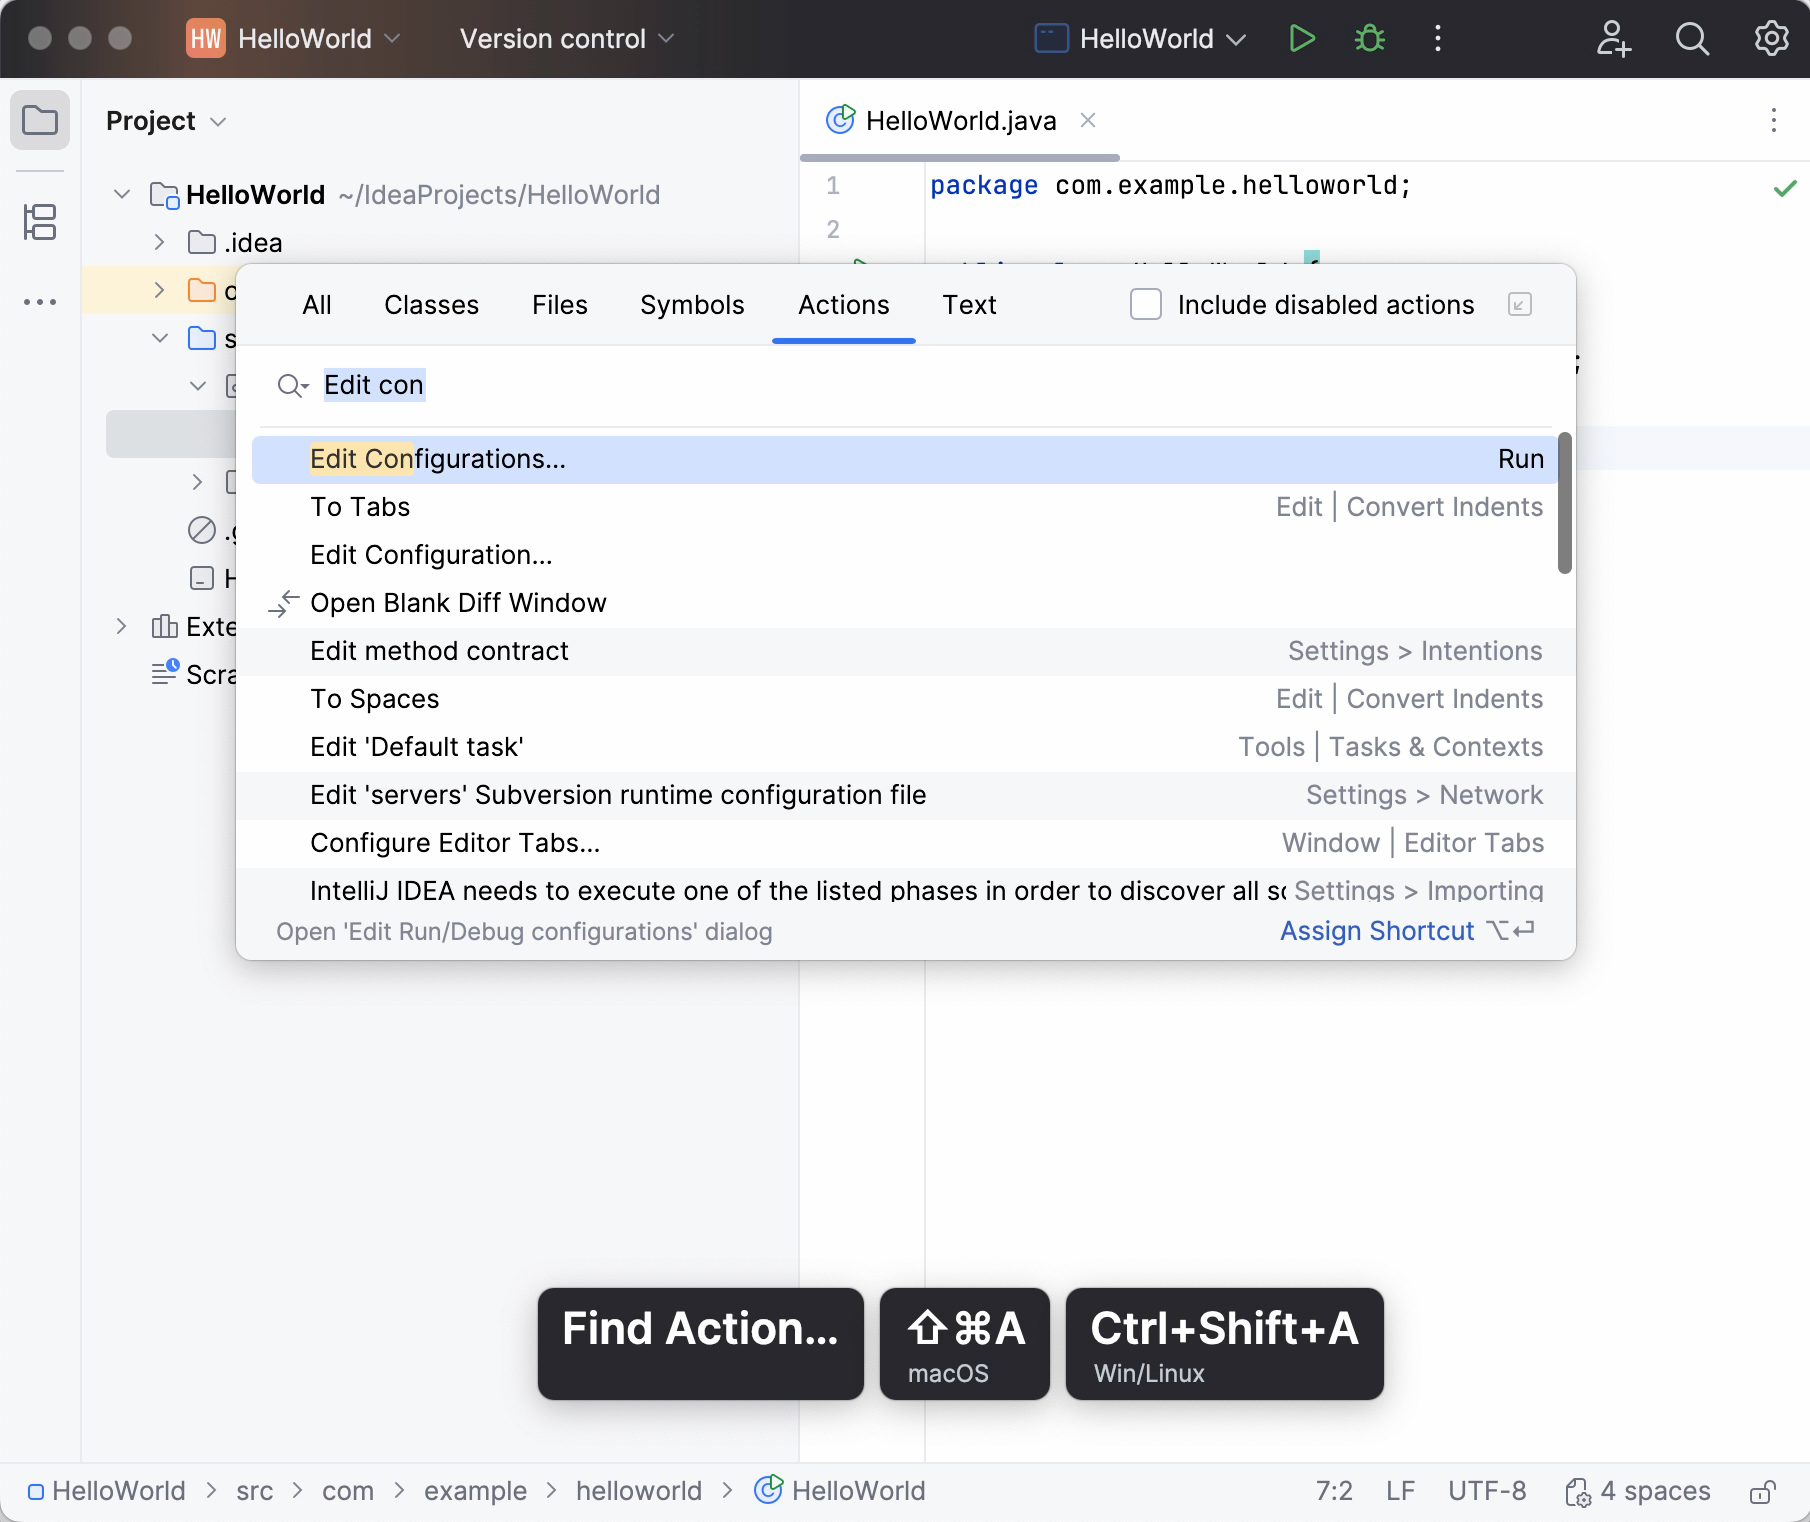Select the Edit Configurations action
1810x1522 pixels.
coord(437,458)
